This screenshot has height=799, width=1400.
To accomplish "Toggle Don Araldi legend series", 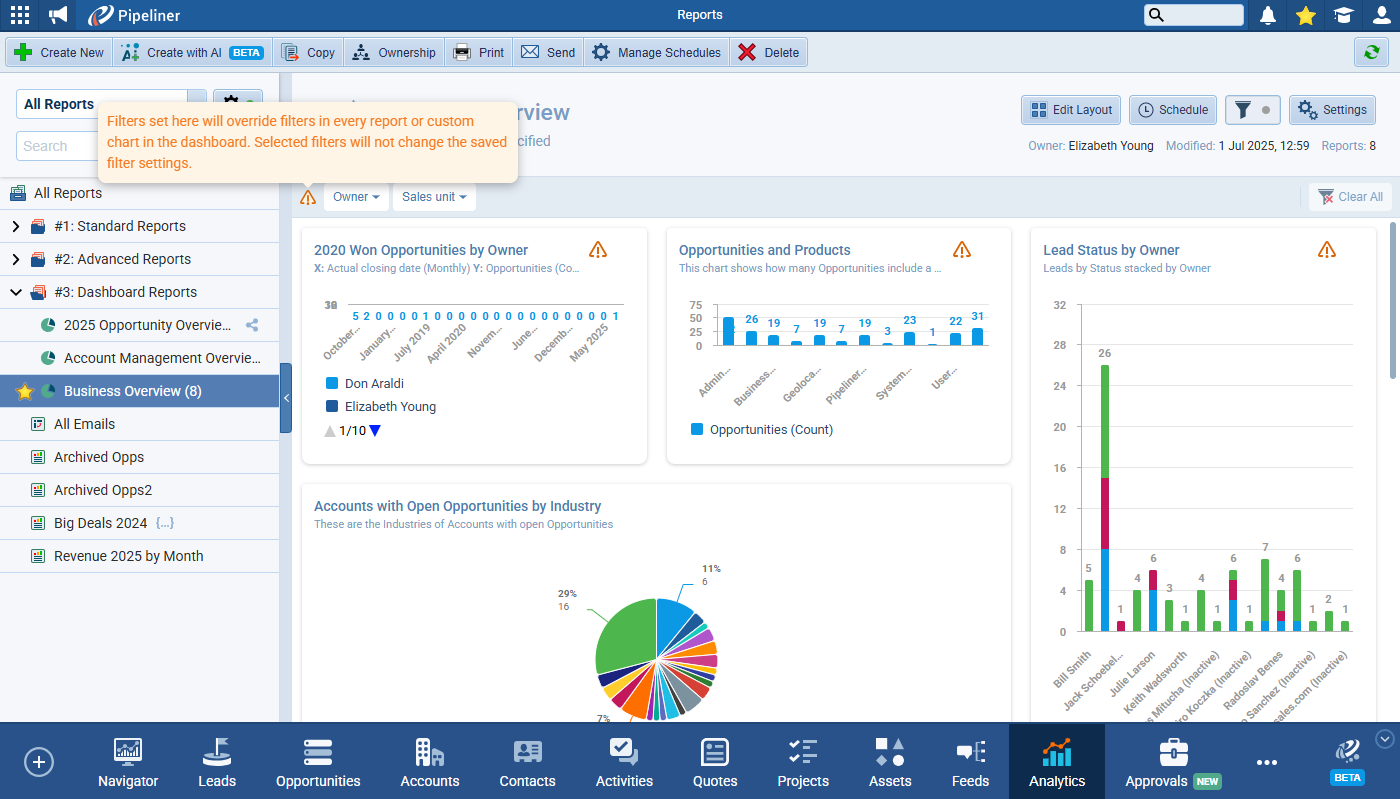I will (x=374, y=383).
